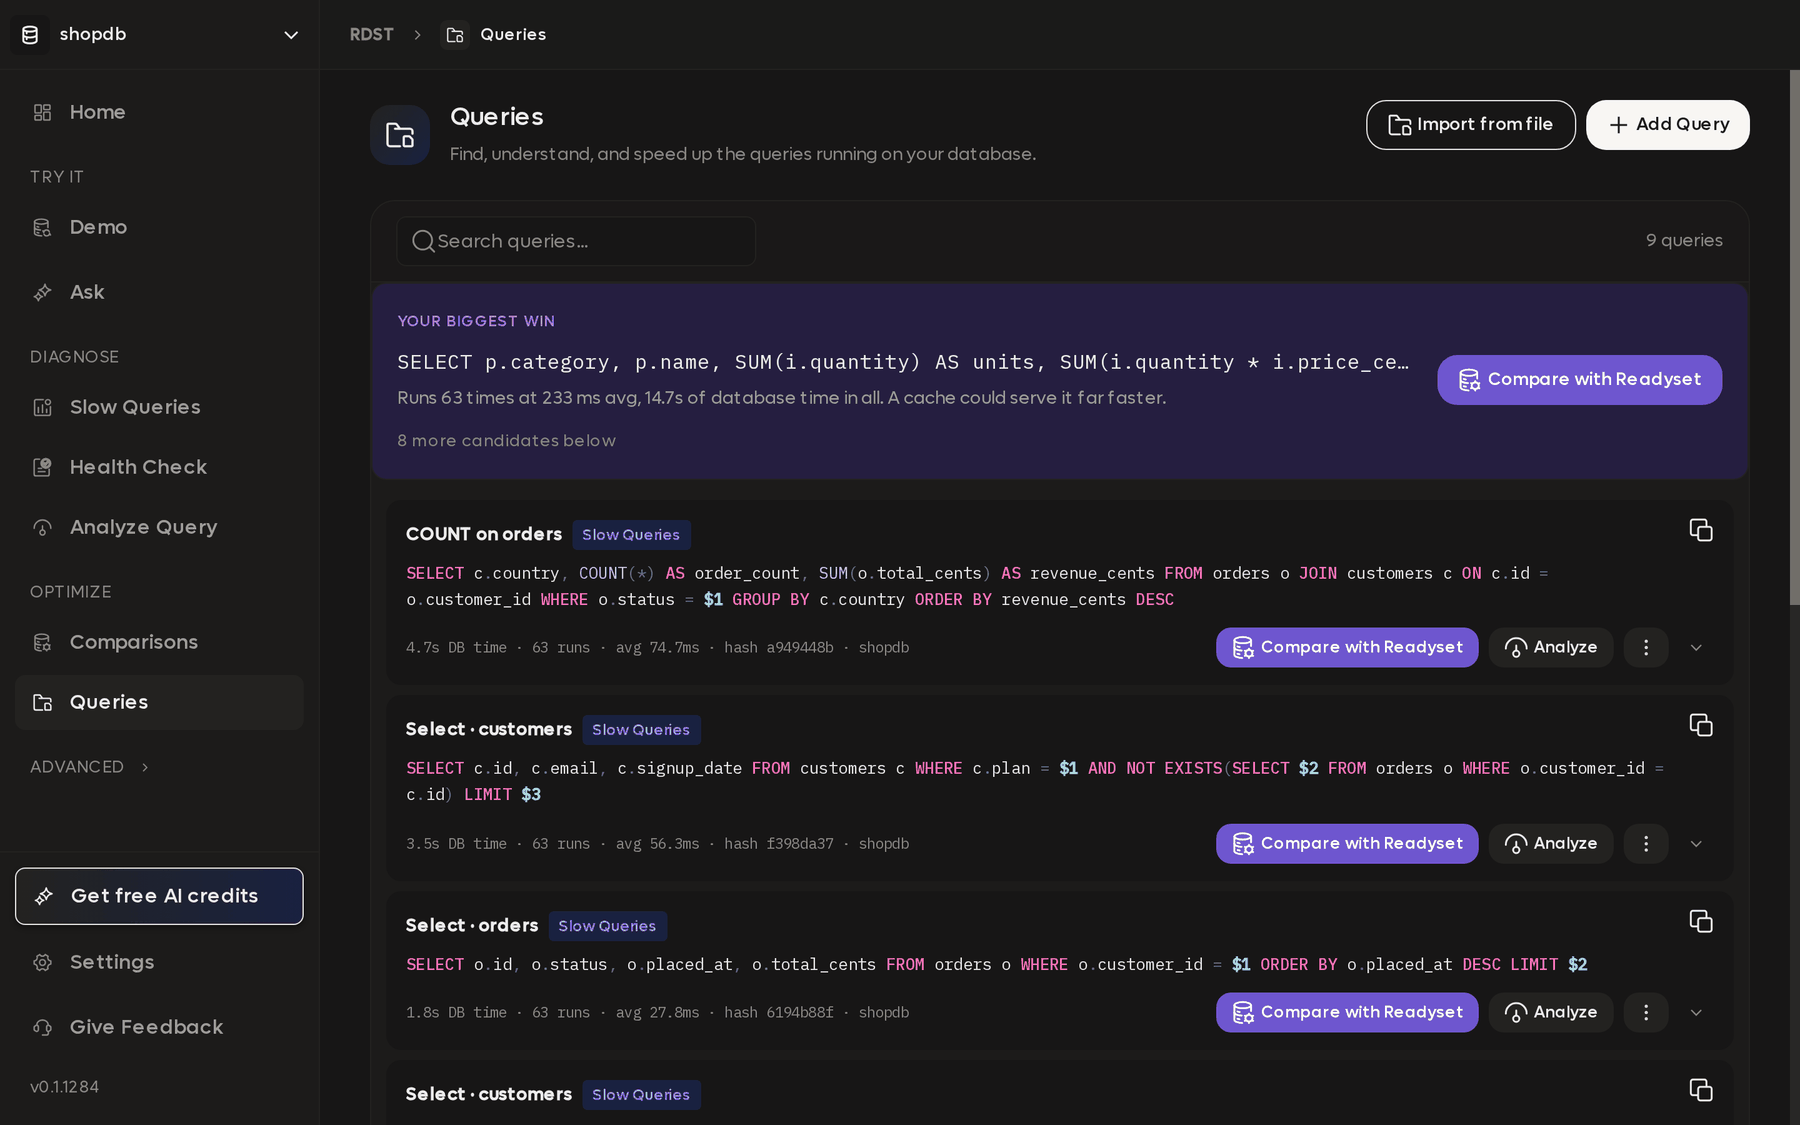The image size is (1800, 1125).
Task: Analyze the query with hash f398da37
Action: click(1550, 844)
